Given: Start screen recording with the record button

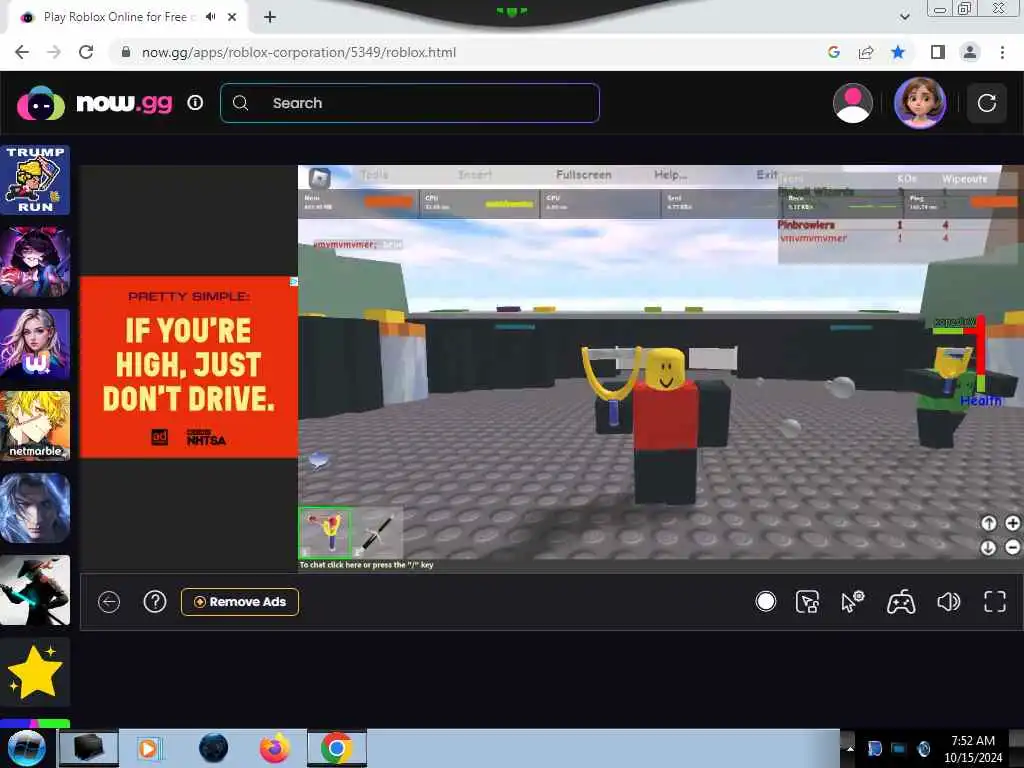Looking at the screenshot, I should [765, 601].
